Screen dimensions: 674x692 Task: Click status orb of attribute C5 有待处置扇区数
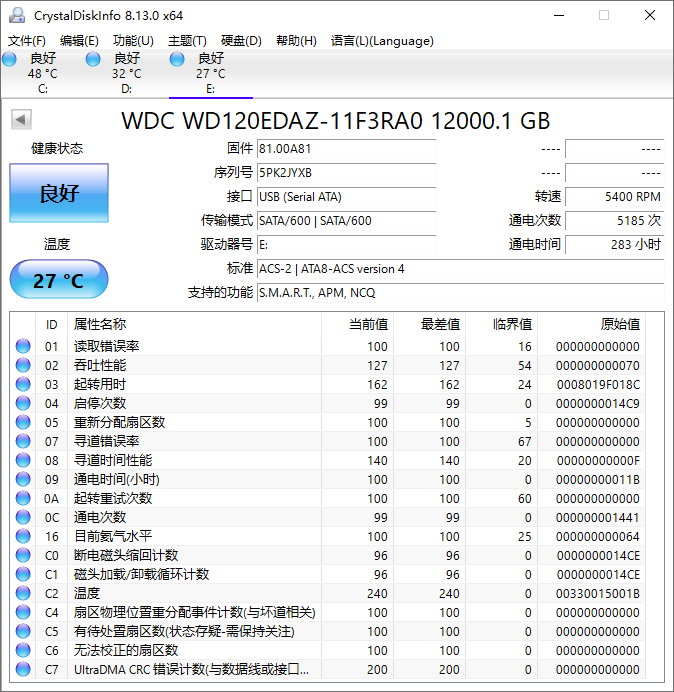click(x=23, y=631)
